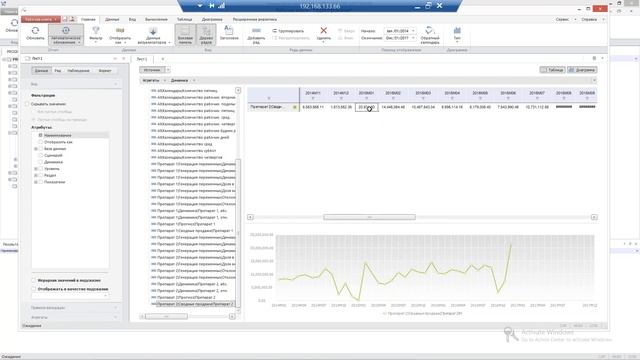This screenshot has width=640, height=360.
Task: Toggle the Скрывать значения checkbox
Action: pos(27,104)
